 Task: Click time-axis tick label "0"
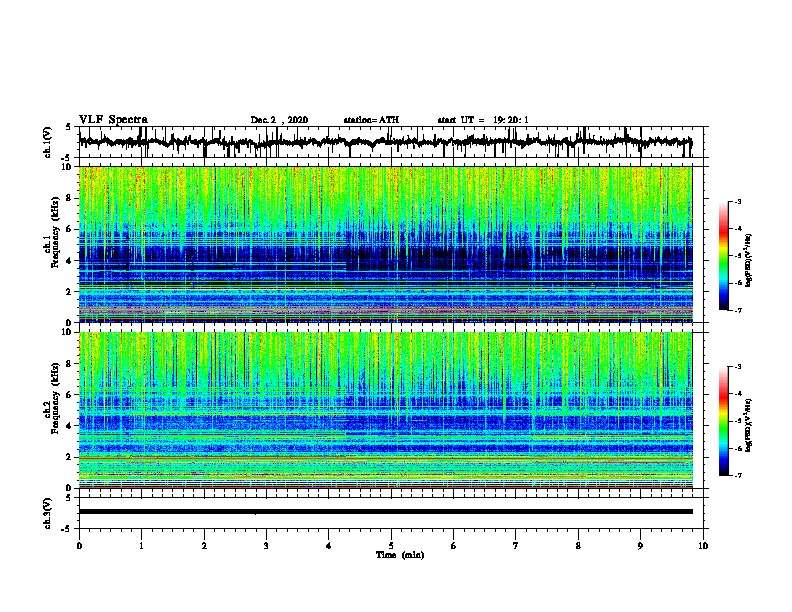[79, 546]
